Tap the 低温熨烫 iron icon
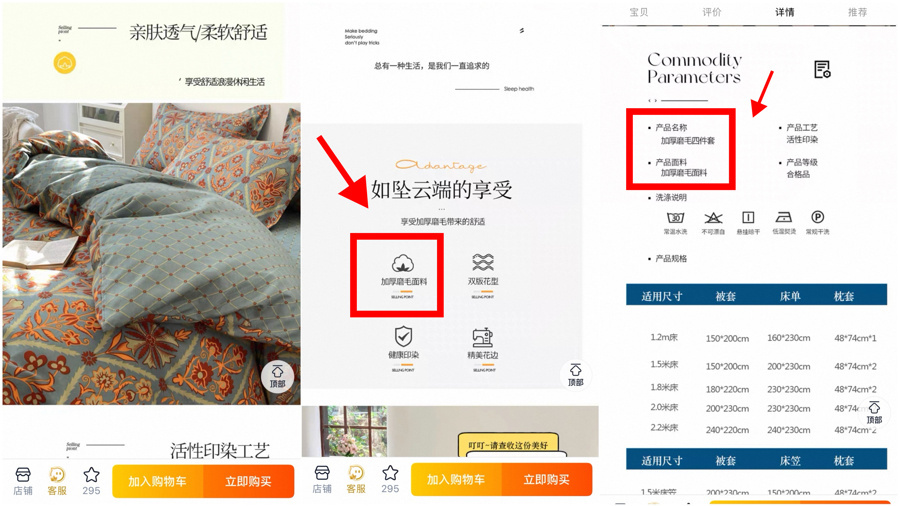The width and height of the screenshot is (900, 506). [783, 217]
